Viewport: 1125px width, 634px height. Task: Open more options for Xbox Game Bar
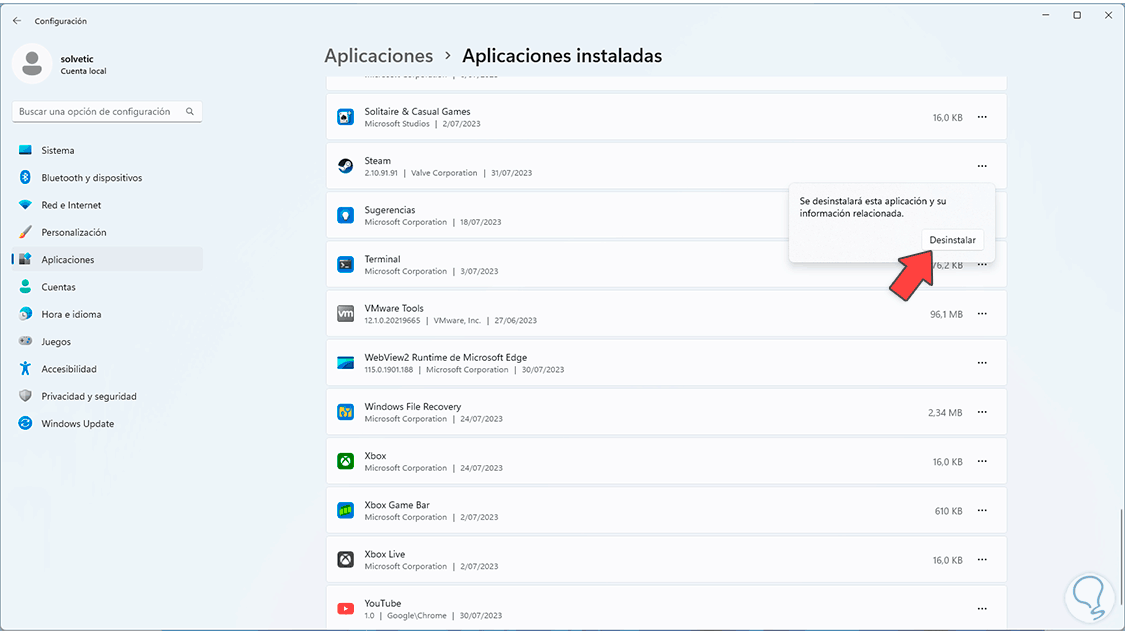point(982,511)
